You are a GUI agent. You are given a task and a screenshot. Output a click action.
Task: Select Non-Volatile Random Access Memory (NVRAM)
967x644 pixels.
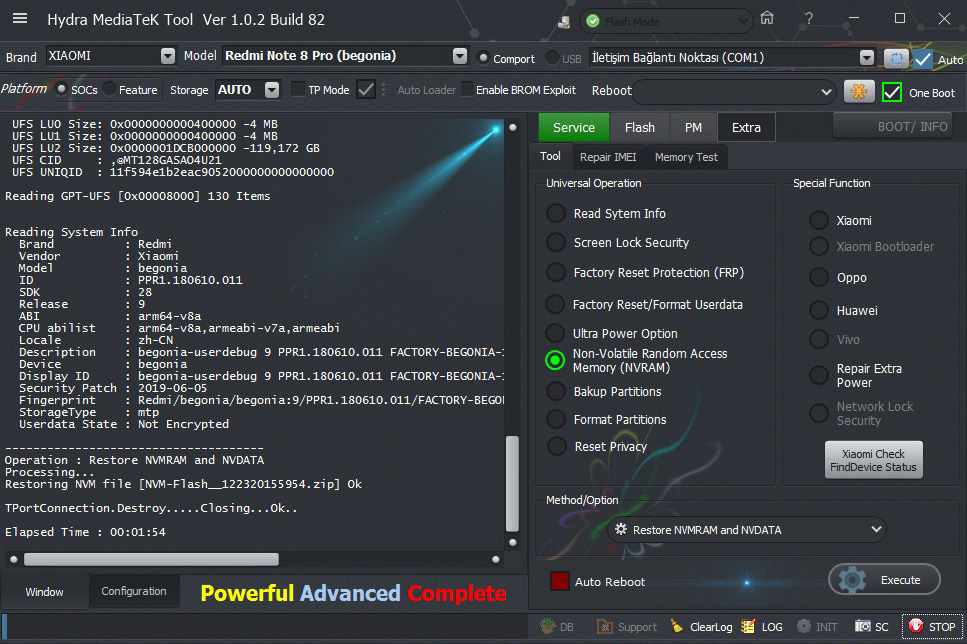[x=556, y=360]
